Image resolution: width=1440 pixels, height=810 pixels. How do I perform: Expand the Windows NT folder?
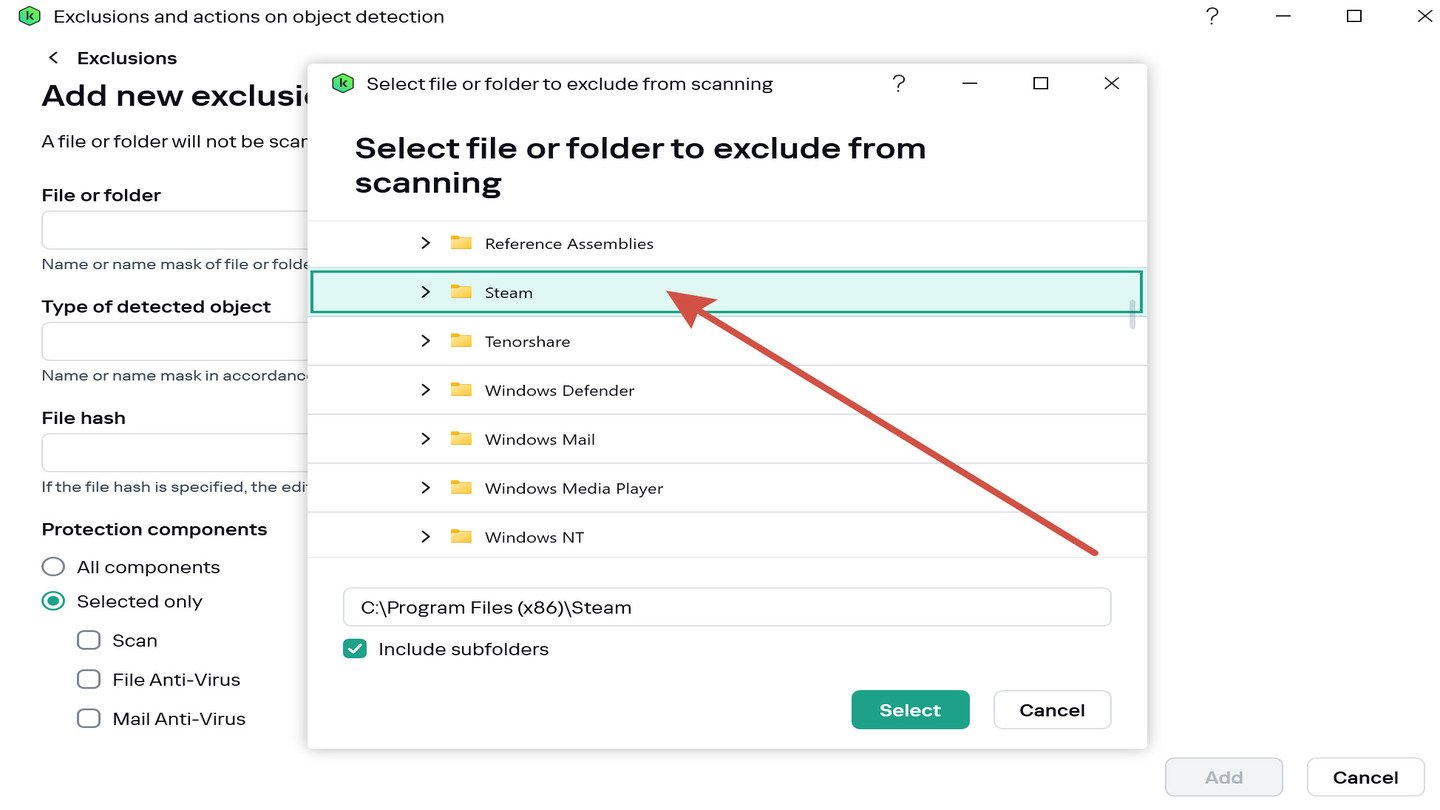pyautogui.click(x=425, y=537)
